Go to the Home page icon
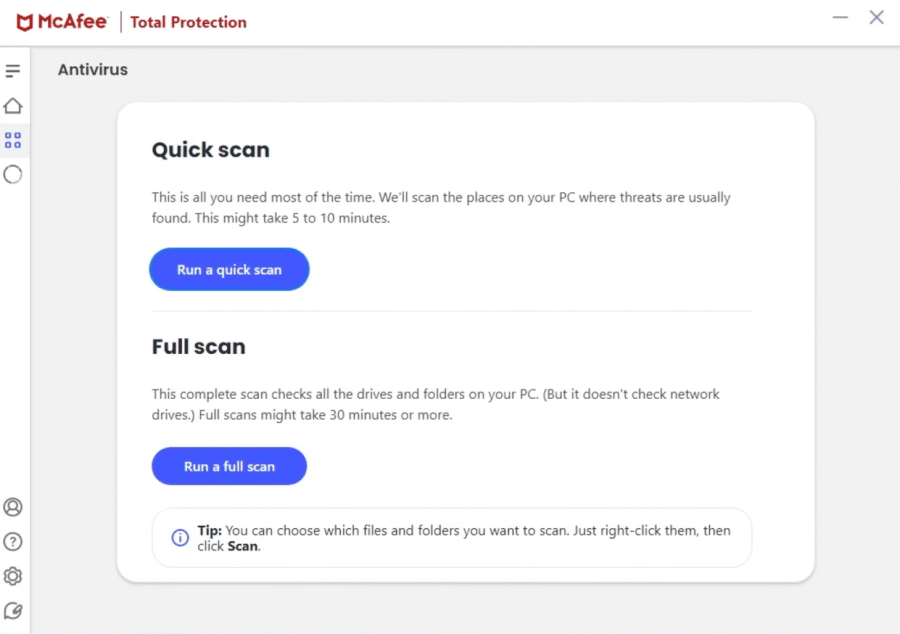The image size is (900, 634). (x=13, y=106)
